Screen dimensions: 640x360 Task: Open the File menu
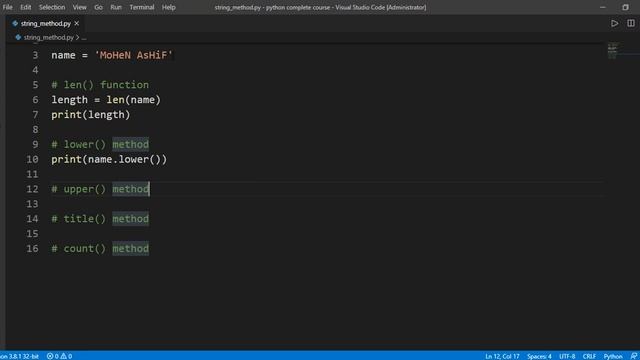tap(7, 7)
